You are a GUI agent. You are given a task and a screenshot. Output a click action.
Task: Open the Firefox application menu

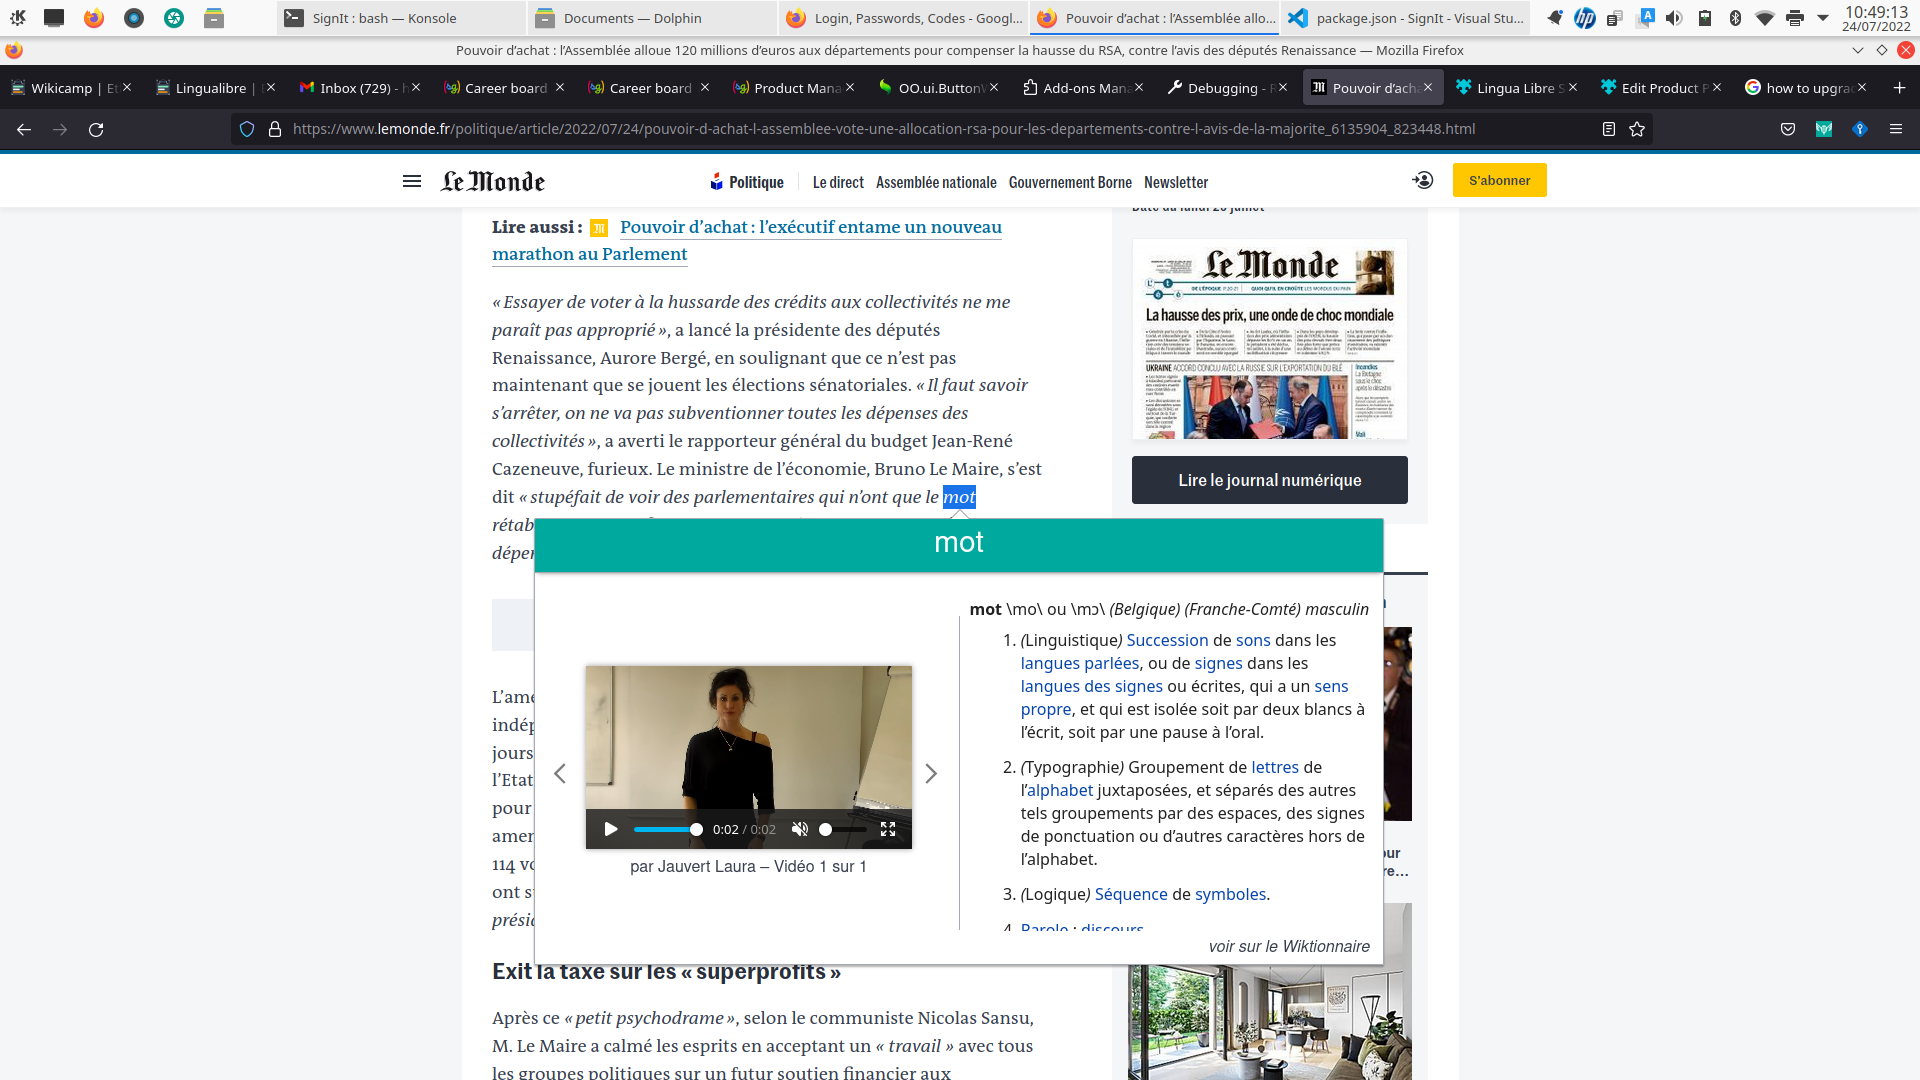1896,129
